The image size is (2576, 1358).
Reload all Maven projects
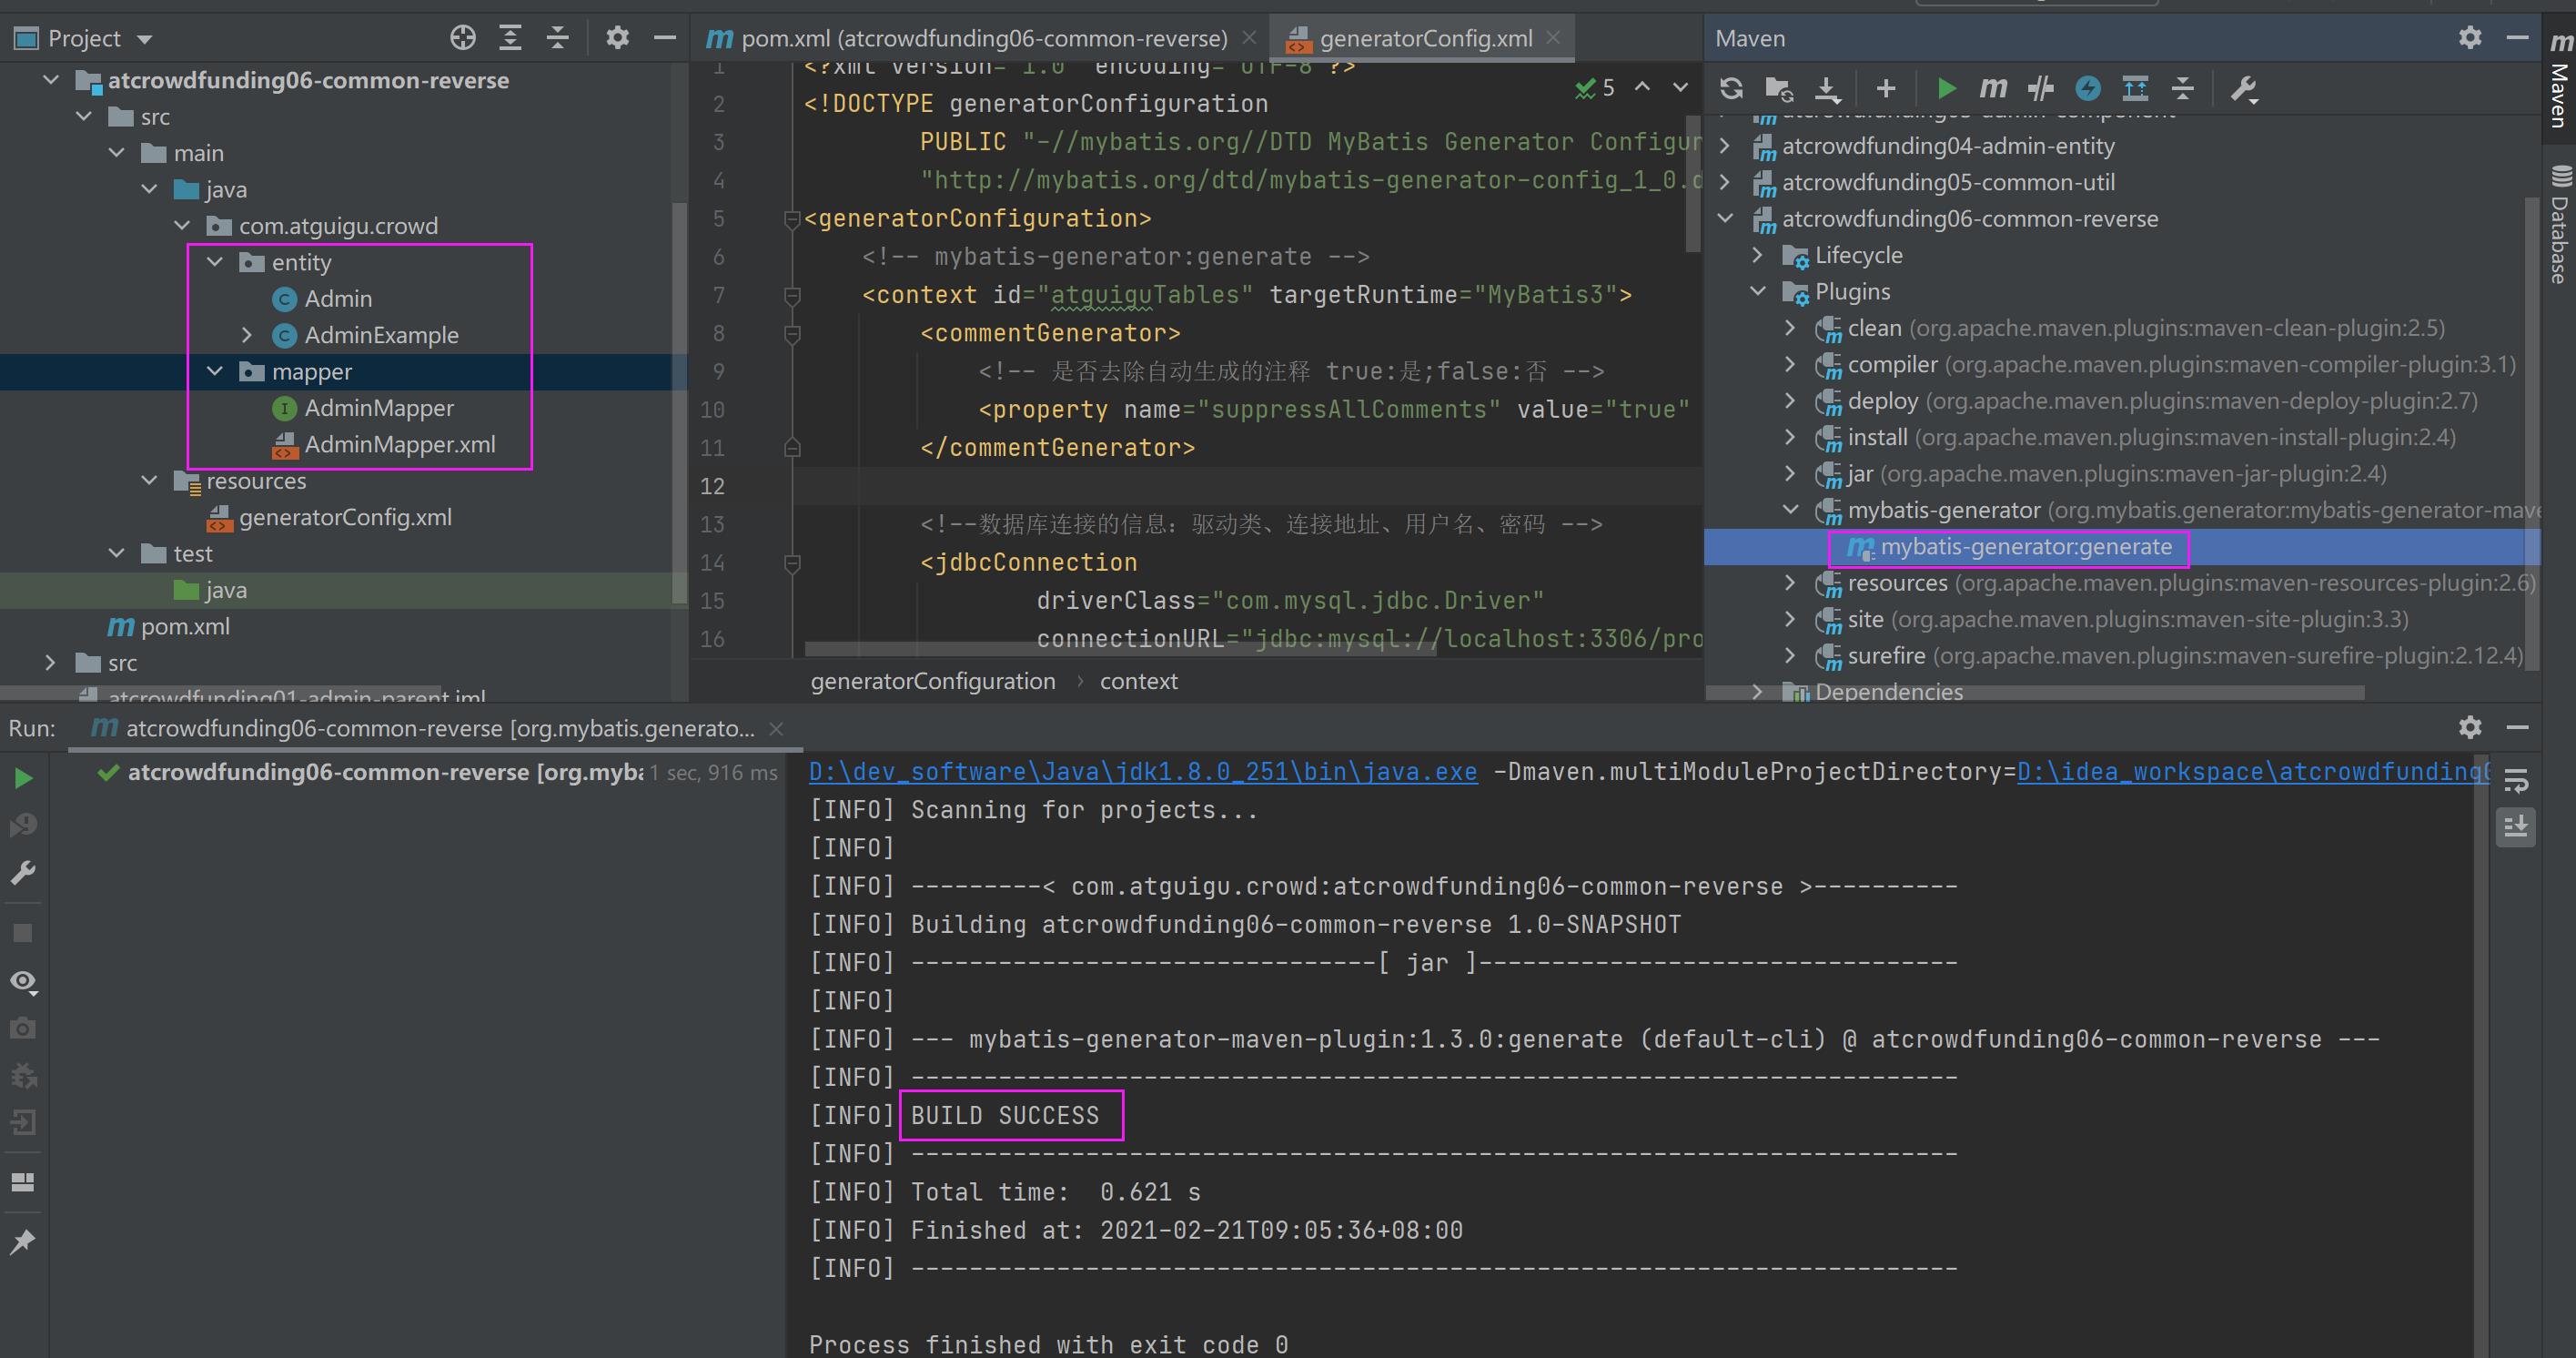(x=1731, y=89)
